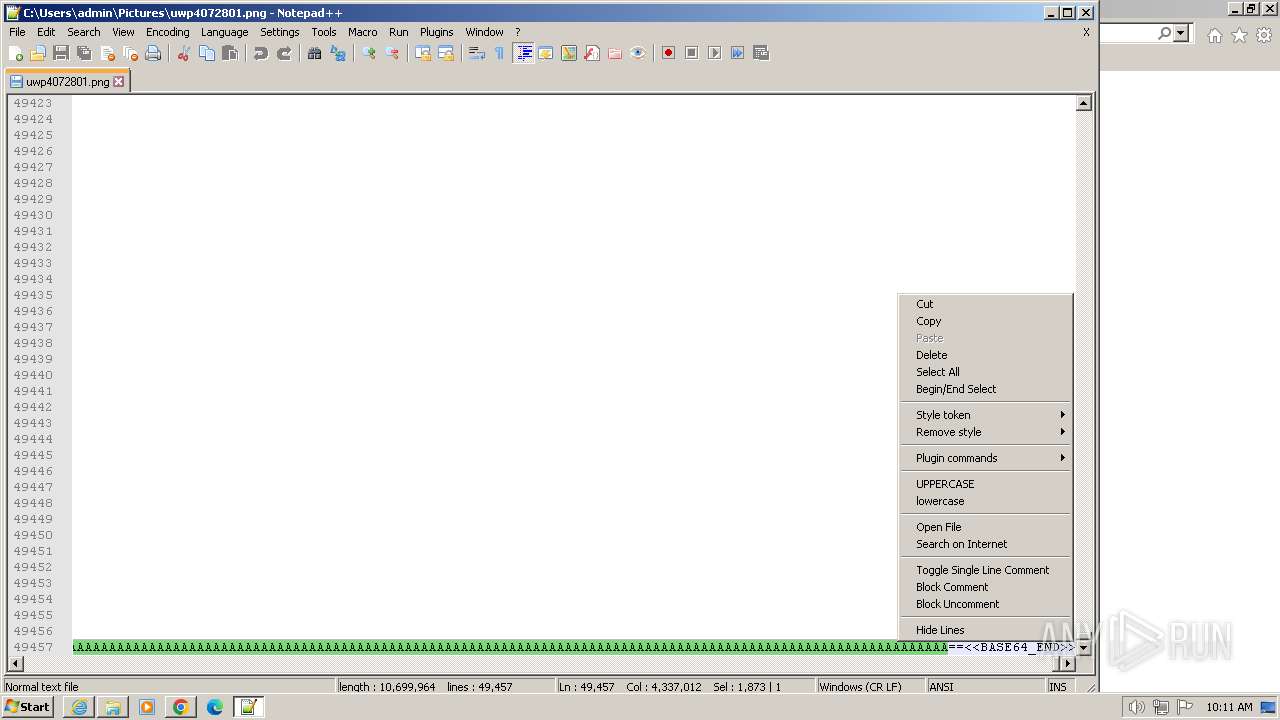Close the uwp4072801.png tab with its red X
The image size is (1280, 720).
point(118,82)
